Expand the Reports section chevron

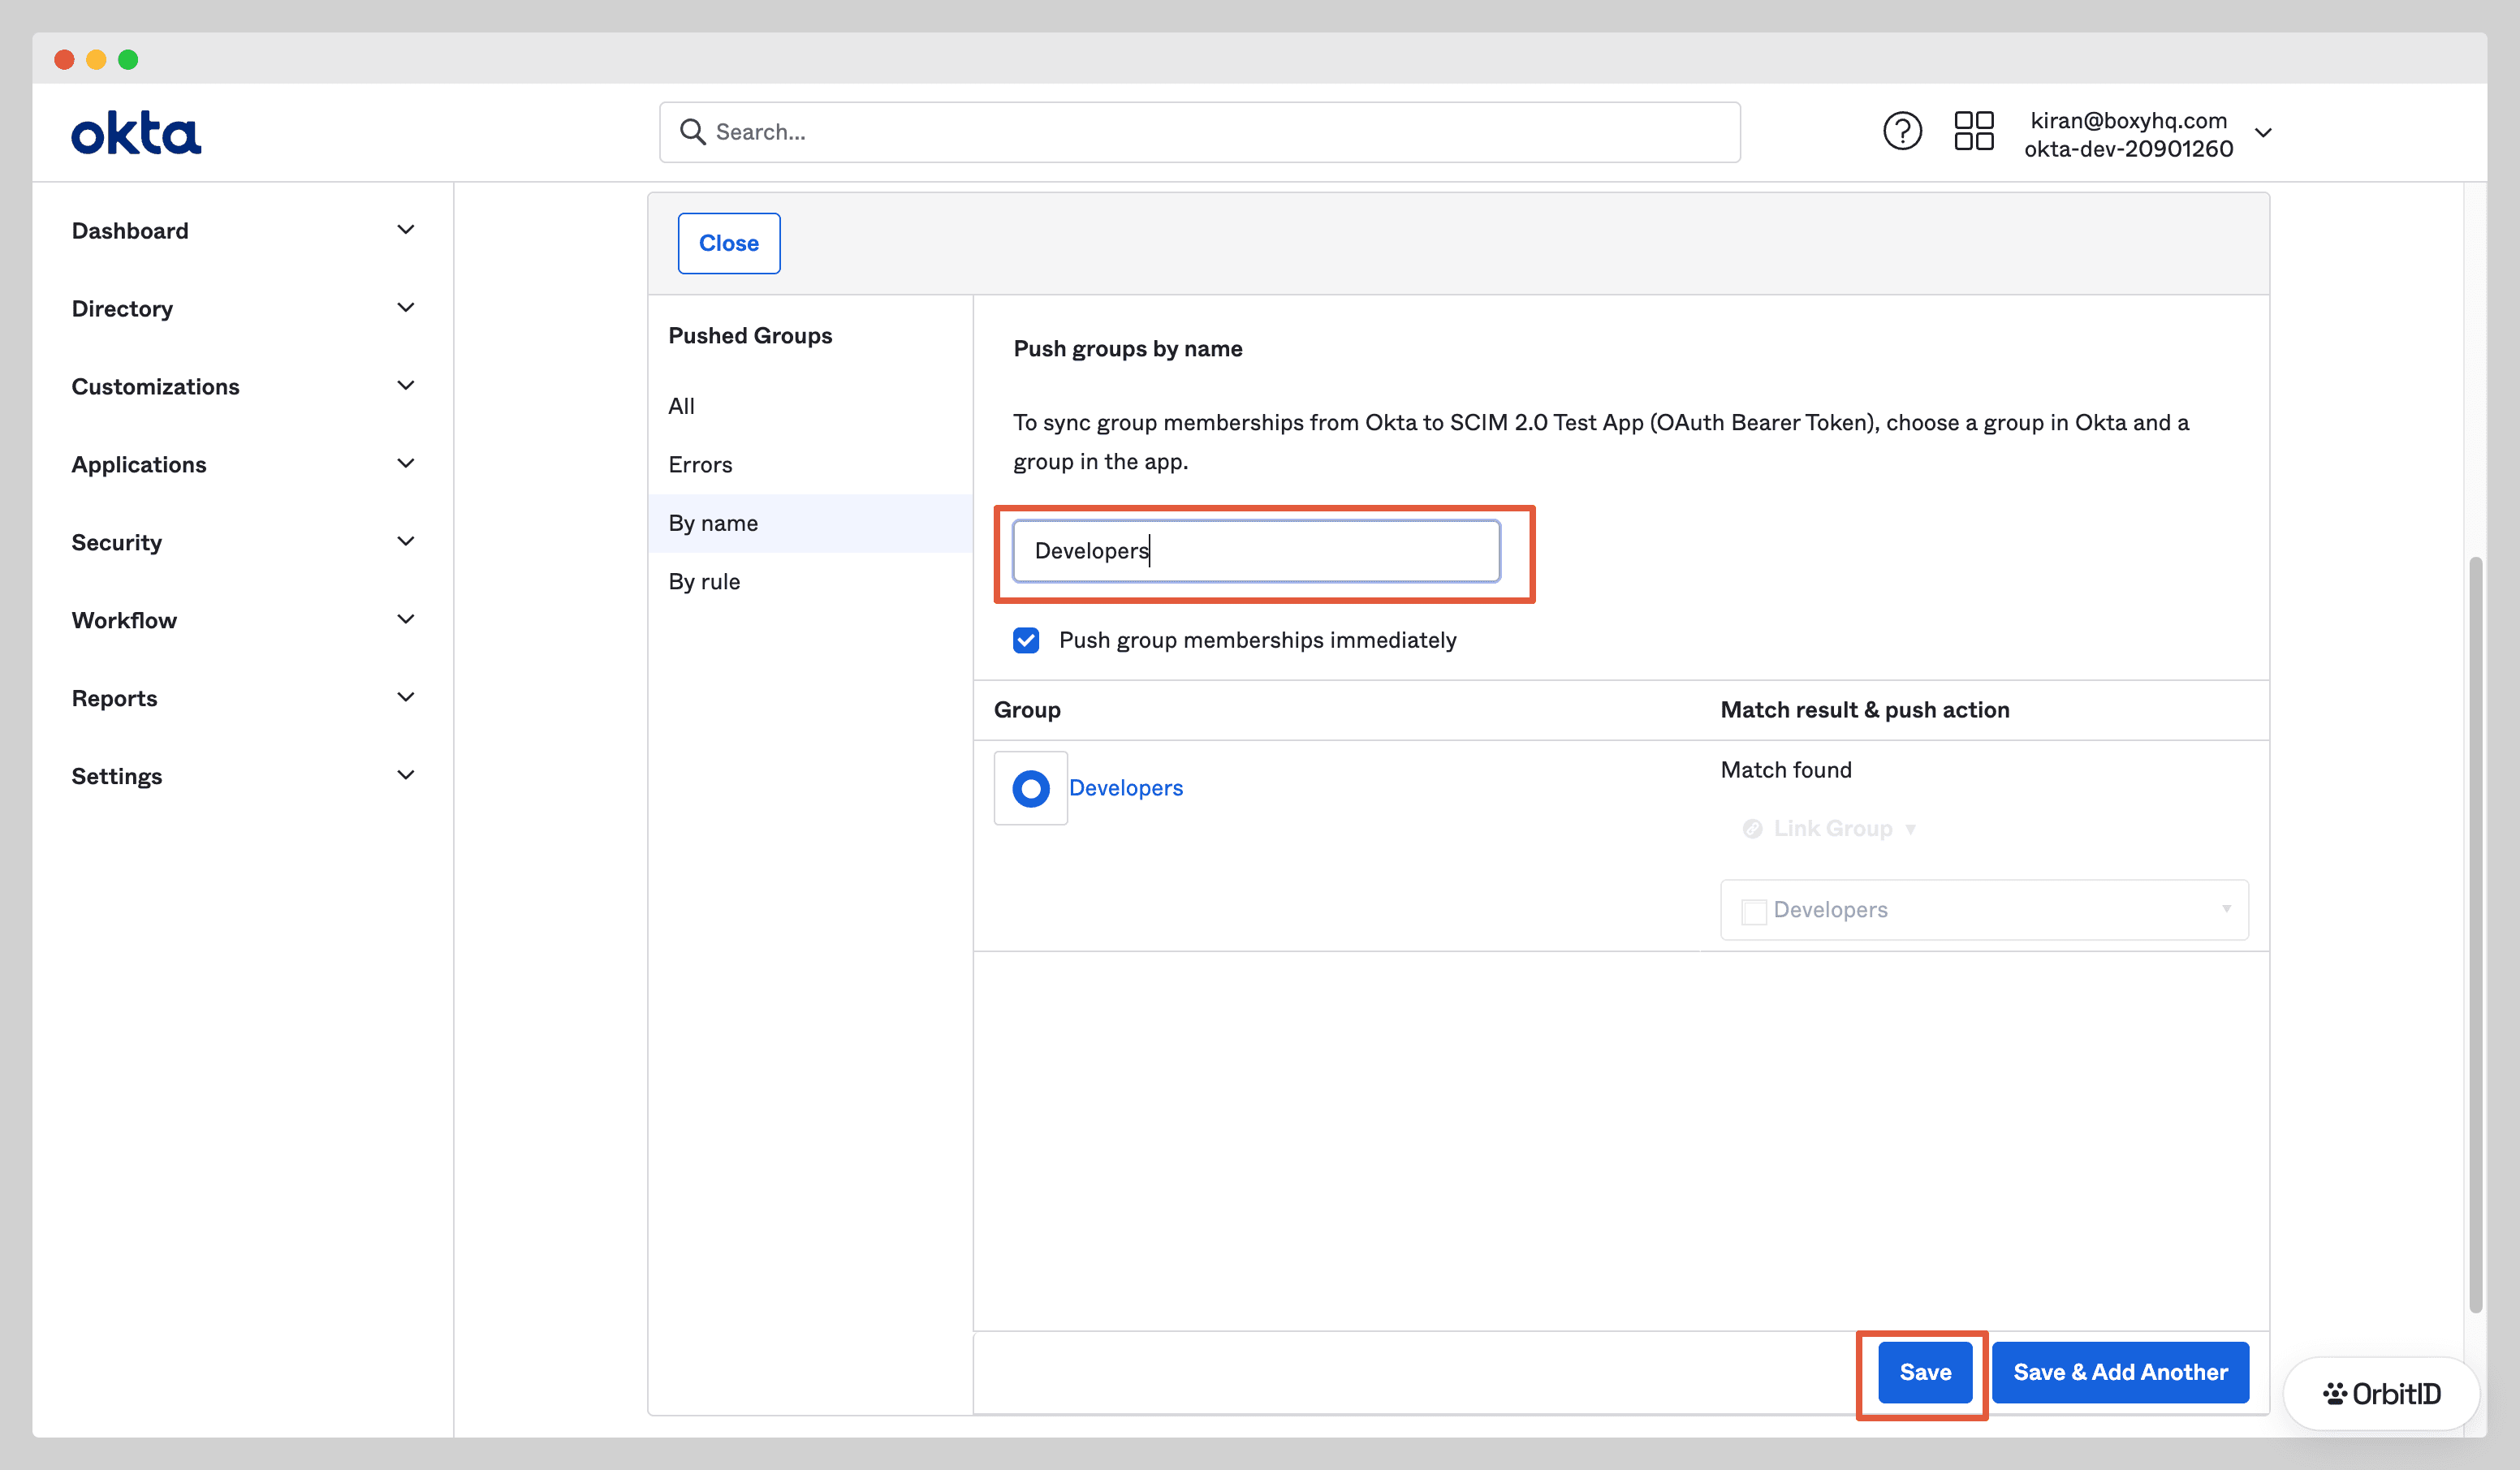pos(405,698)
